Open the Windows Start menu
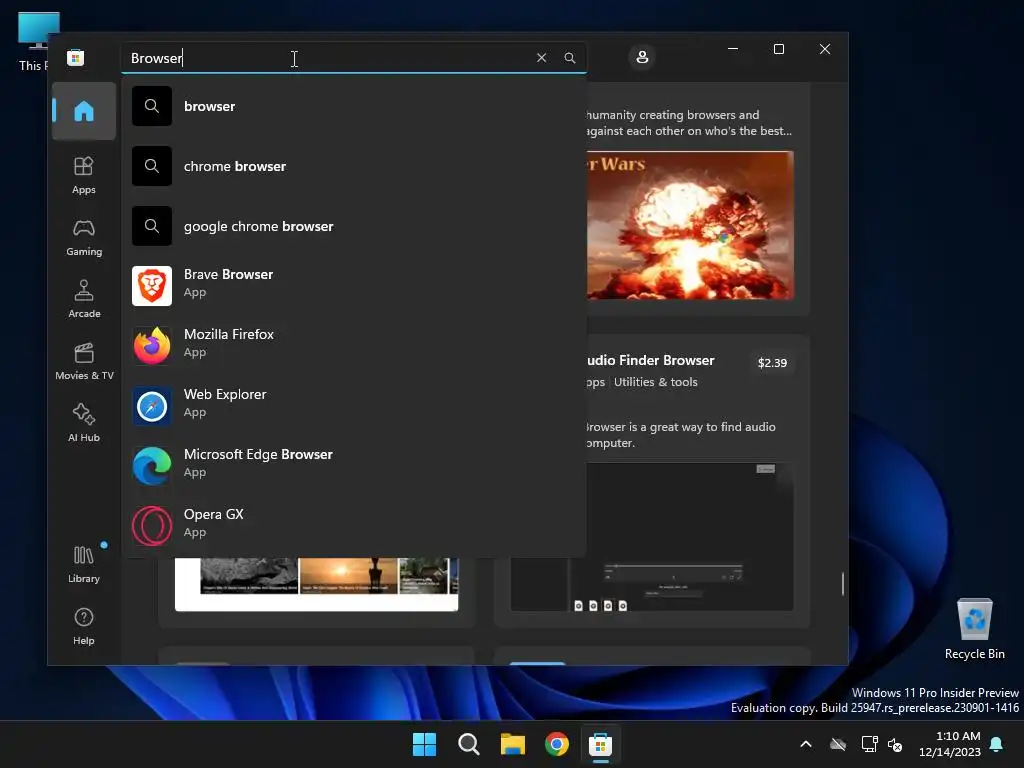 pos(424,744)
